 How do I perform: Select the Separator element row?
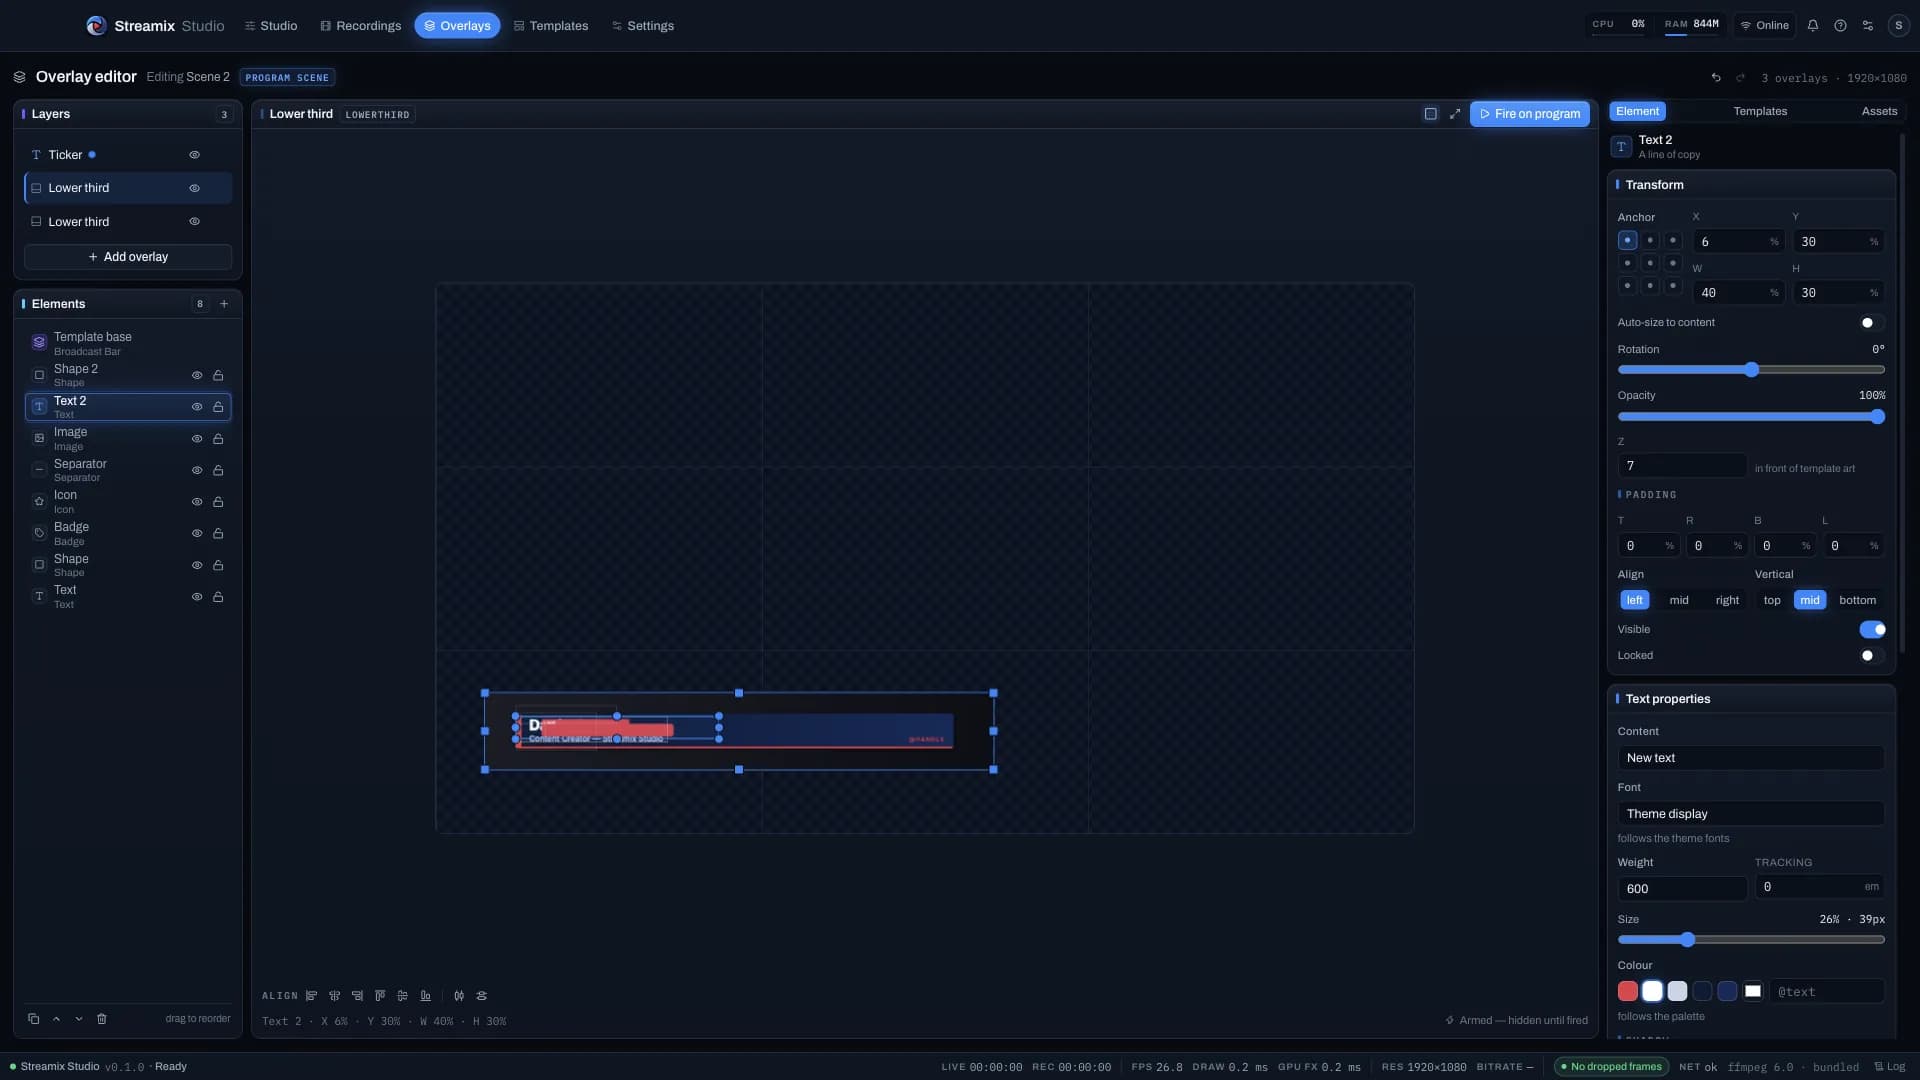pyautogui.click(x=128, y=470)
